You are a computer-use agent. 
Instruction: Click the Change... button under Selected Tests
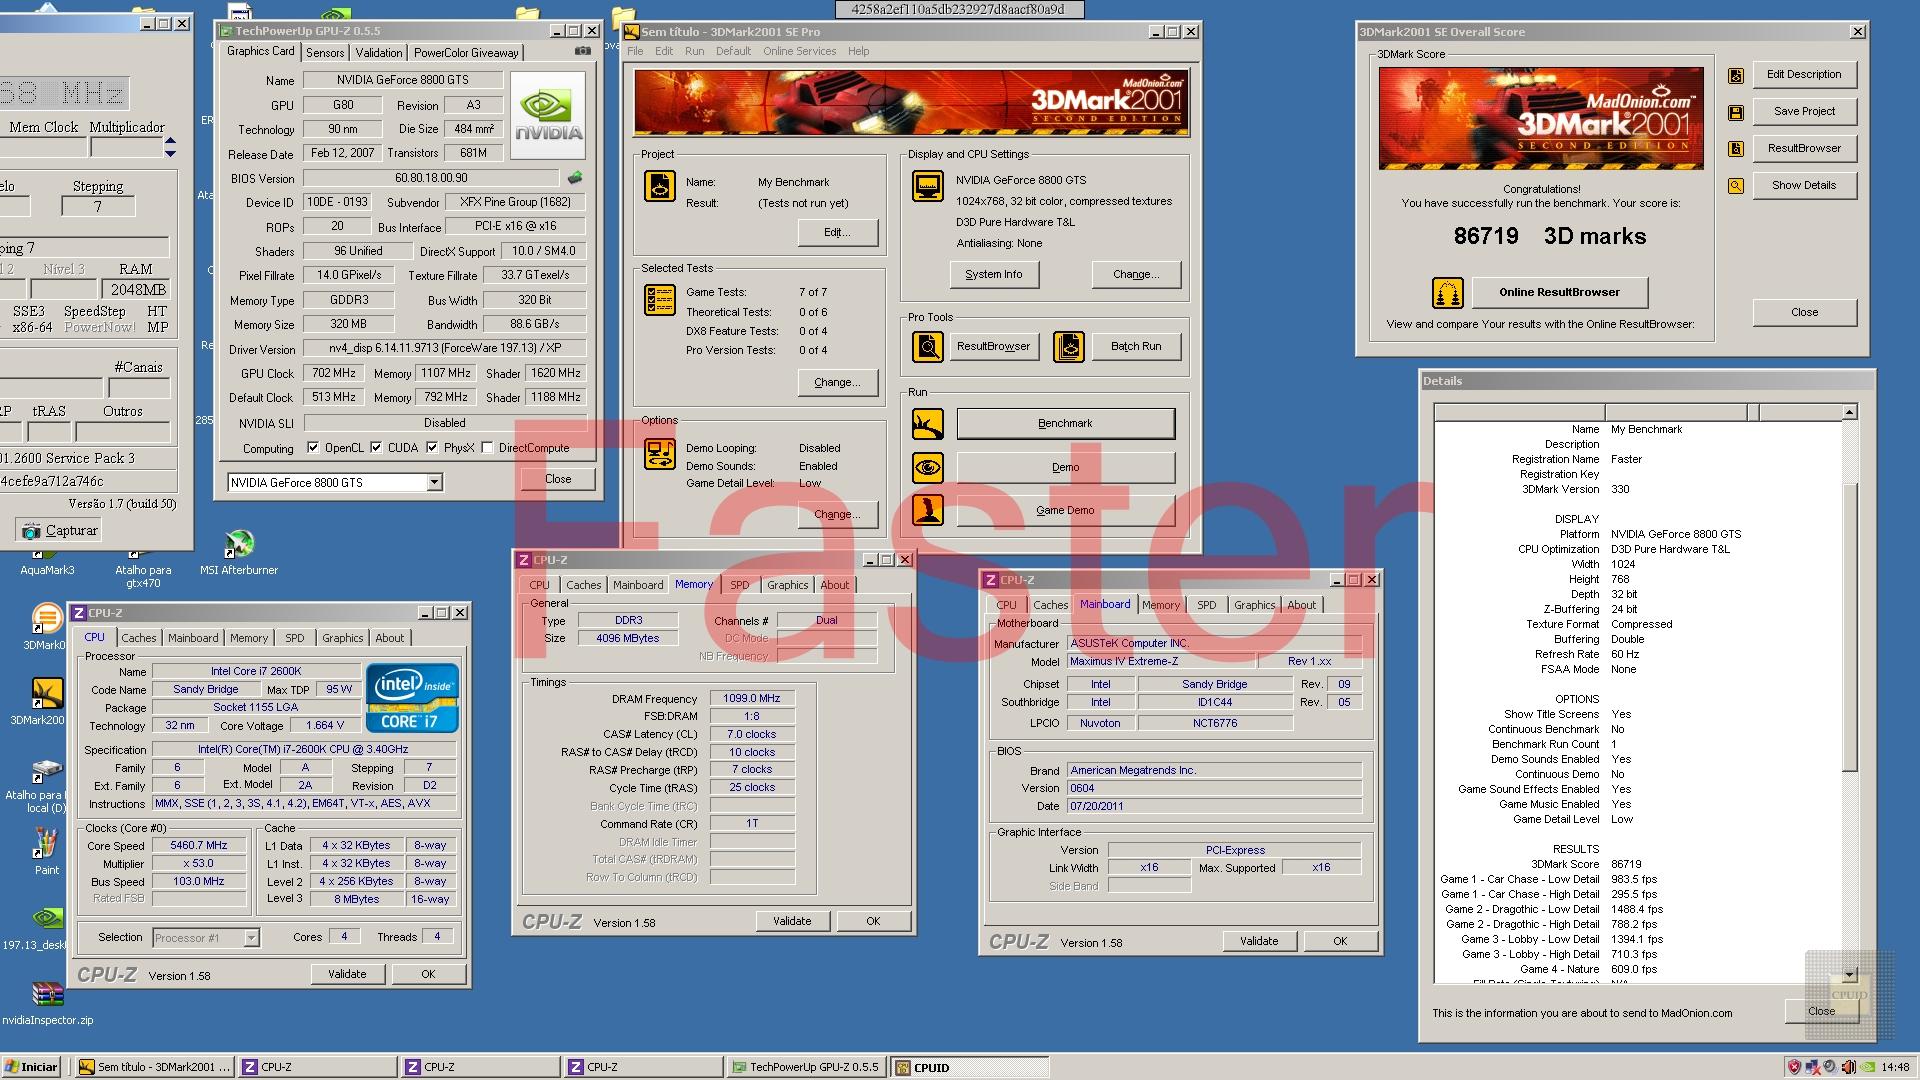click(x=837, y=382)
